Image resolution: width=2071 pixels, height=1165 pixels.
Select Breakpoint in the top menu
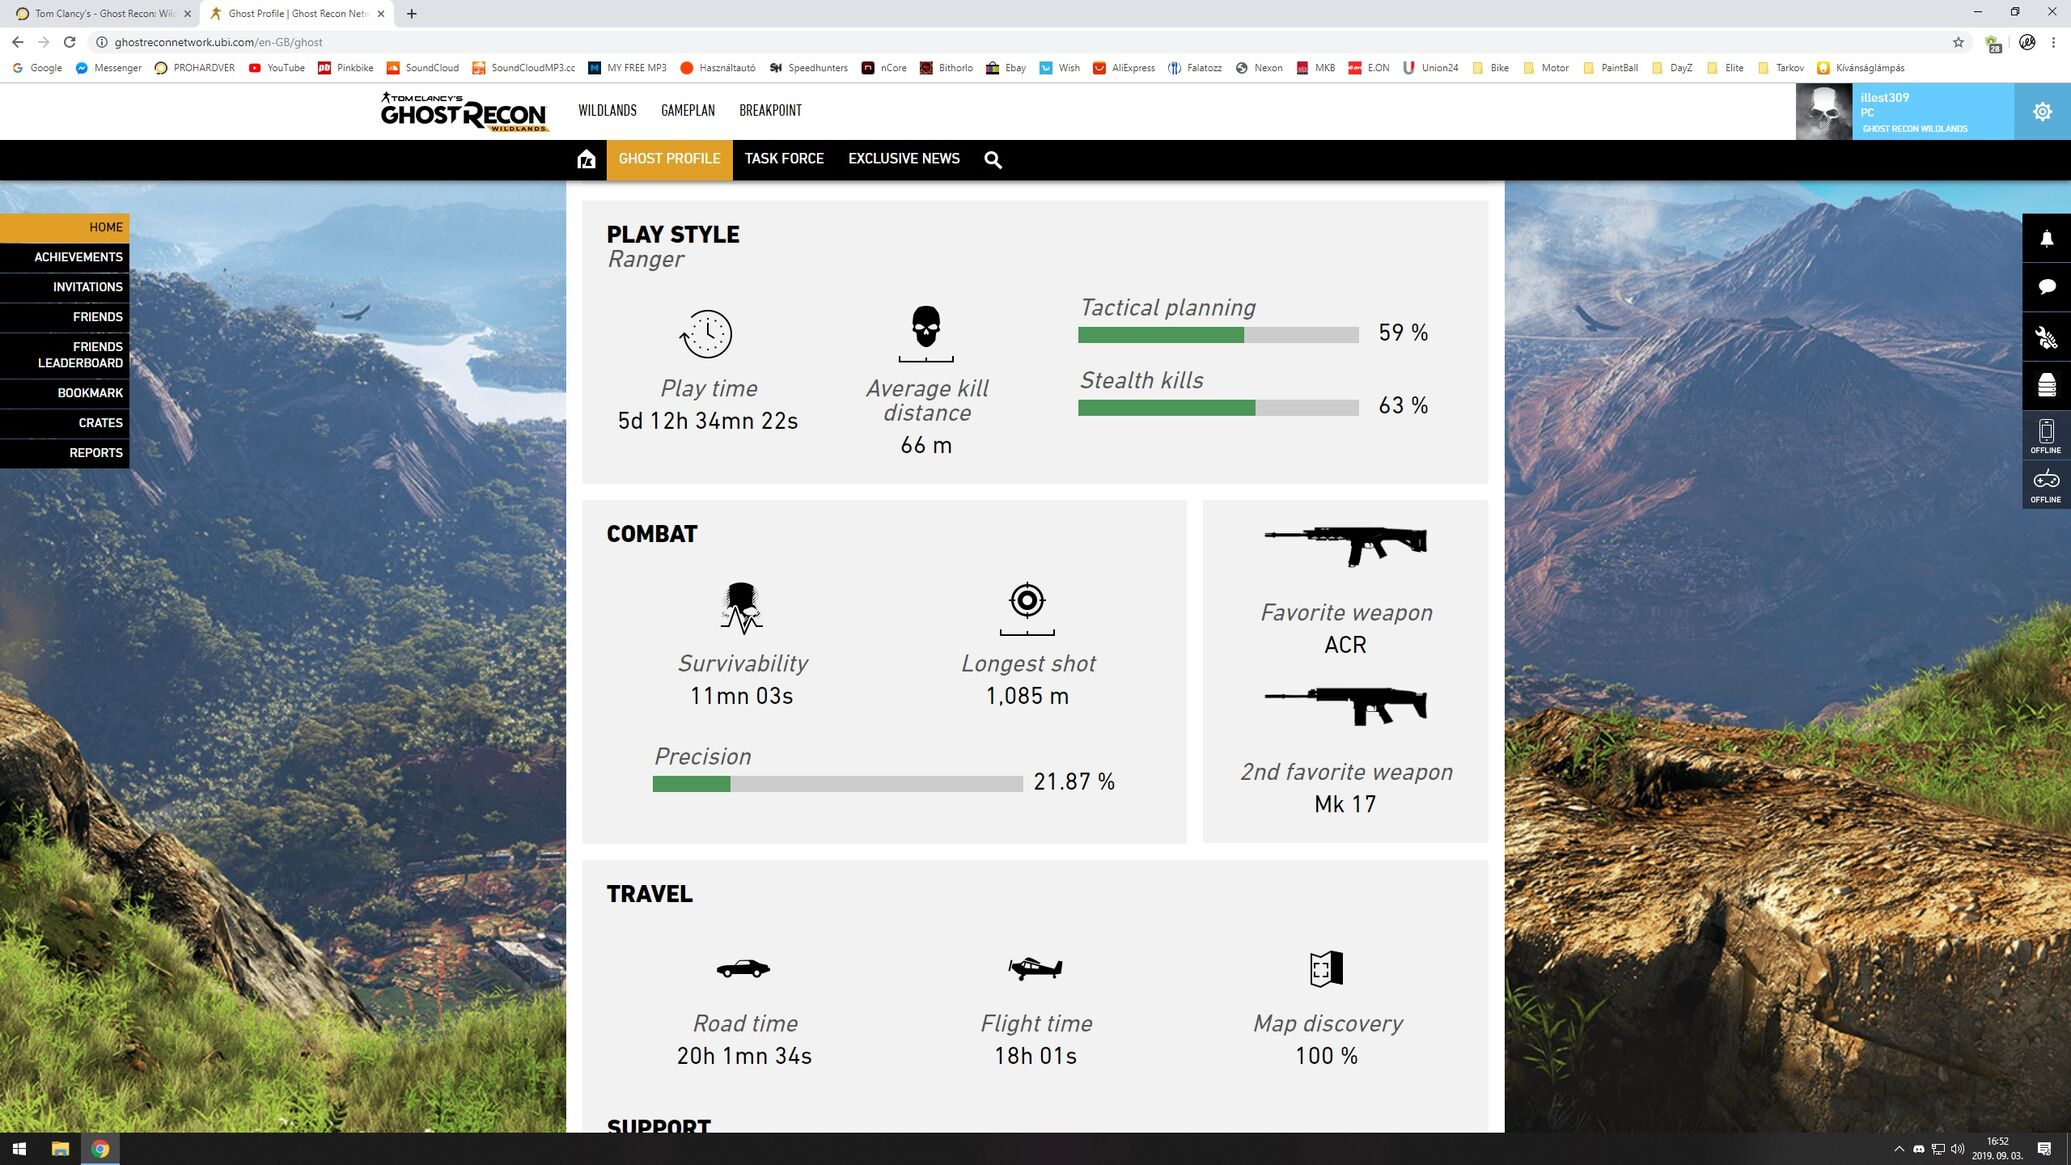tap(770, 111)
